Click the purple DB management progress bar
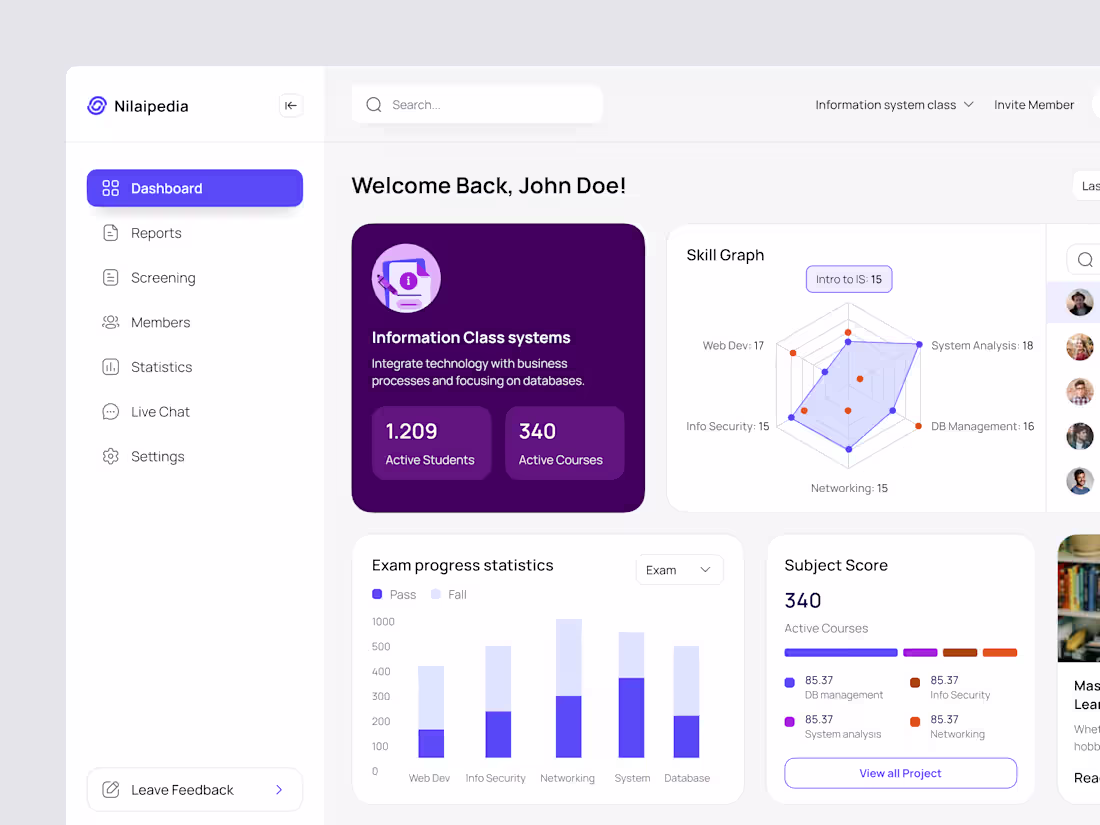The height and width of the screenshot is (825, 1100). tap(840, 652)
